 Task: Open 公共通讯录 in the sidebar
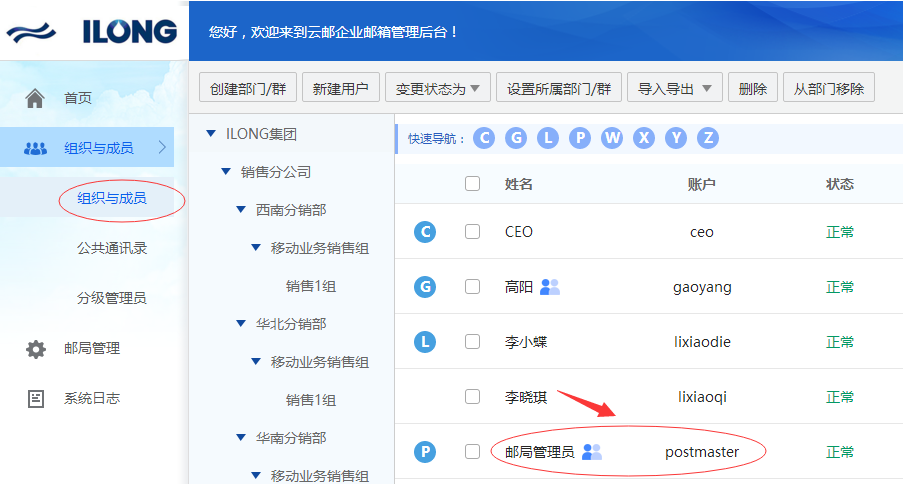pyautogui.click(x=112, y=248)
